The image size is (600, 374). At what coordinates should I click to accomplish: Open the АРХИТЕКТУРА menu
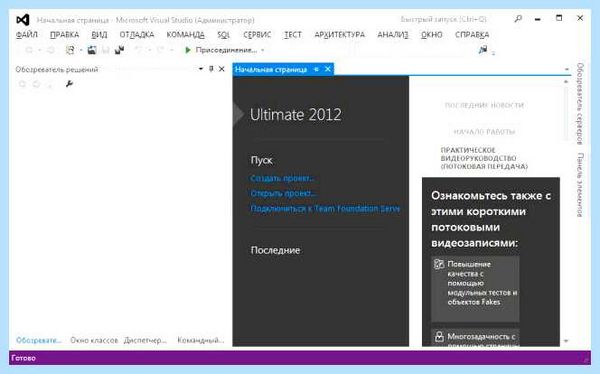click(340, 35)
